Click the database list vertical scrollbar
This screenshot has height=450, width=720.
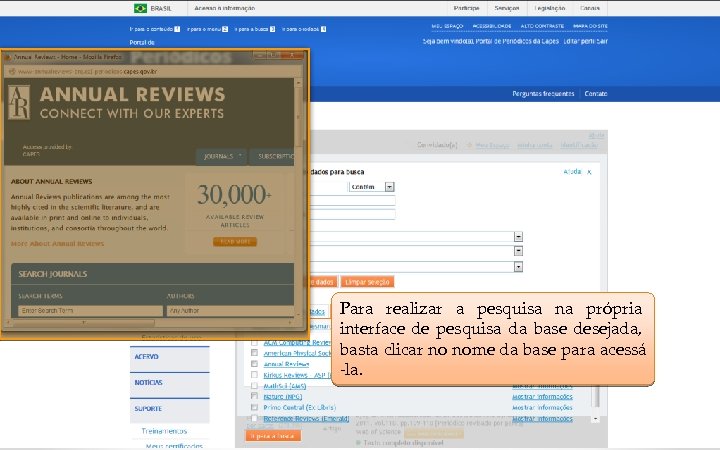click(596, 397)
